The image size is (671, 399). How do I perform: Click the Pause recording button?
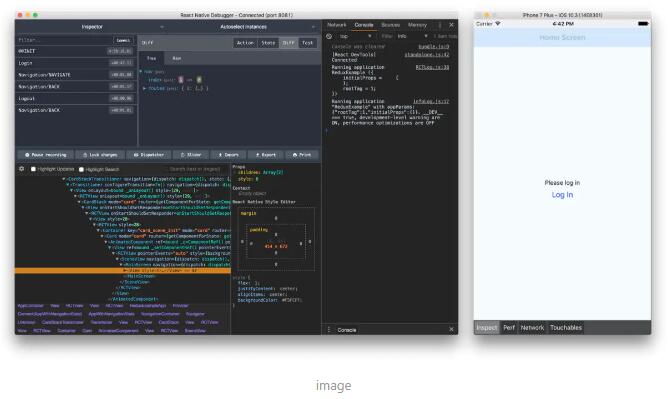(46, 155)
